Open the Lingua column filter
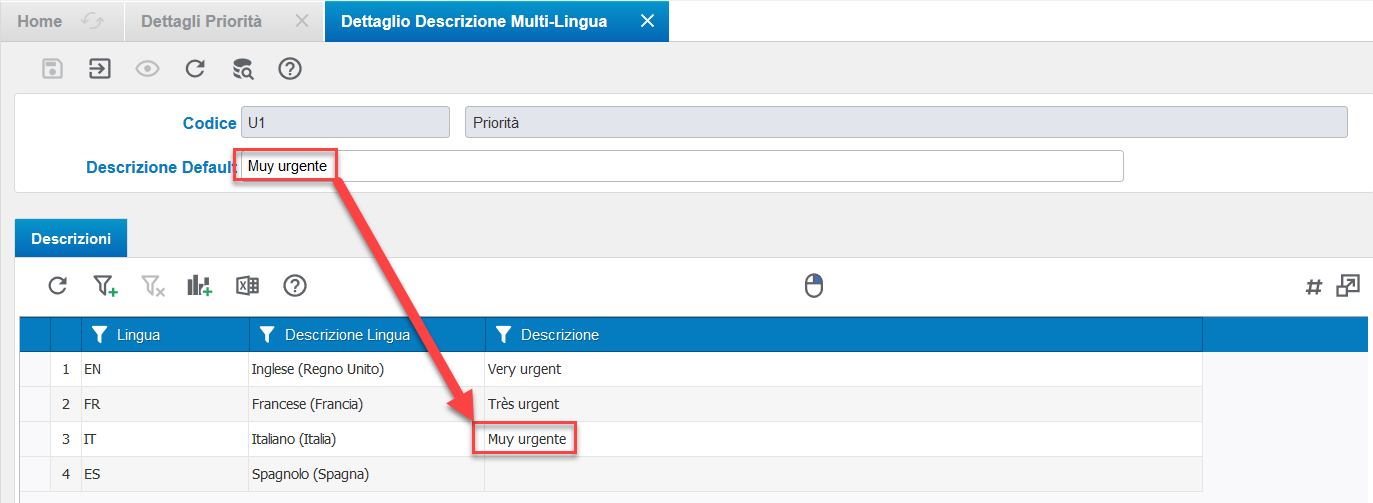This screenshot has width=1373, height=503. [99, 335]
